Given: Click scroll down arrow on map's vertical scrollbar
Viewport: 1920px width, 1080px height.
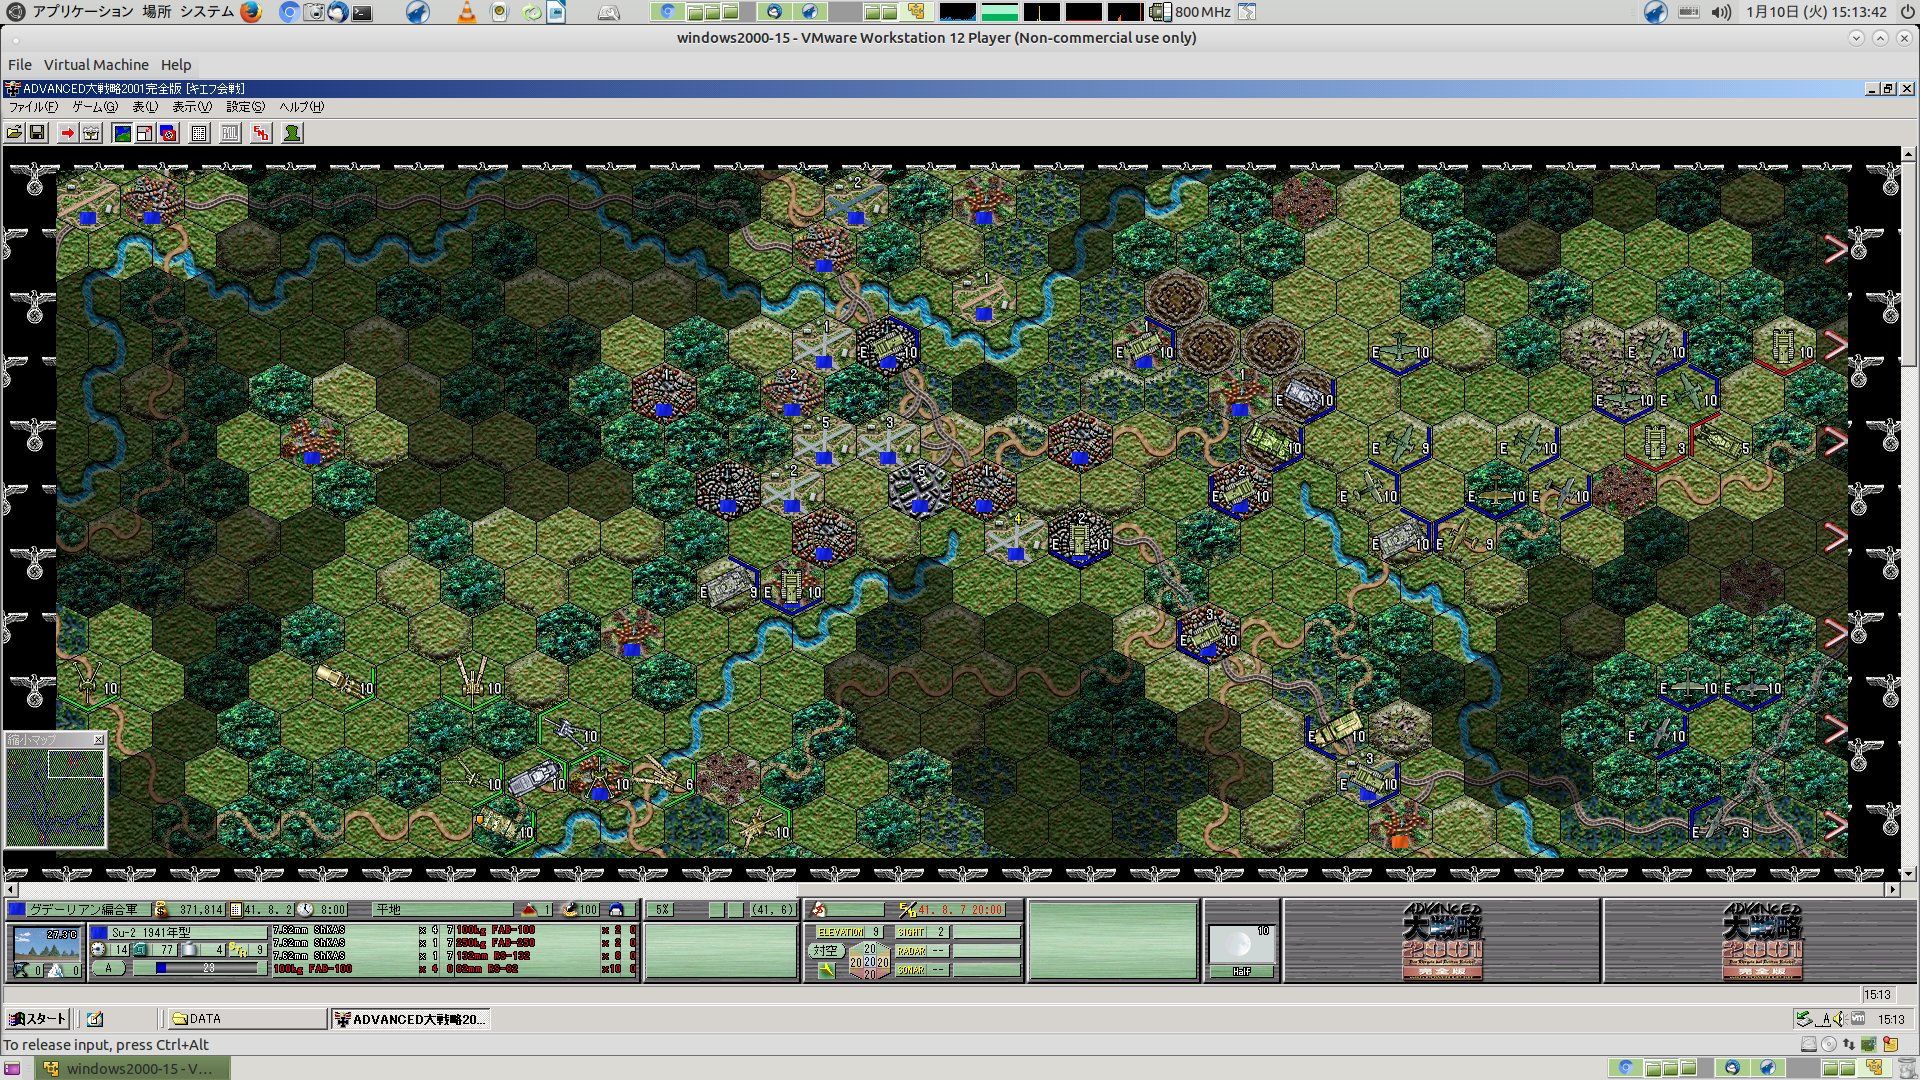Looking at the screenshot, I should (1909, 873).
